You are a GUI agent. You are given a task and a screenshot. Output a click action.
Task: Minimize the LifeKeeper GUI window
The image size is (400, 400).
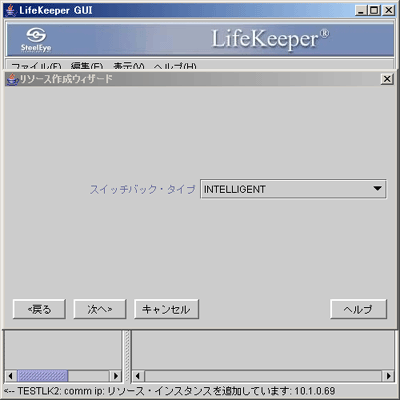coord(361,10)
